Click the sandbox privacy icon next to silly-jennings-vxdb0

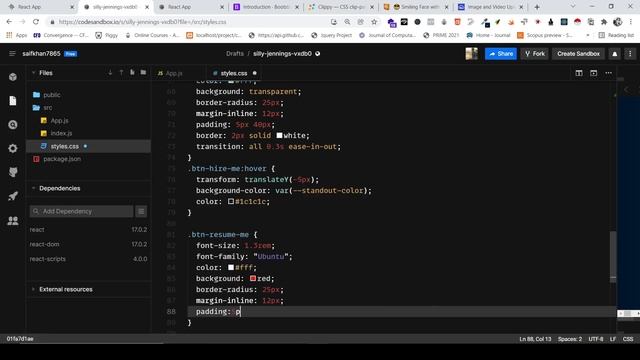pyautogui.click(x=318, y=53)
